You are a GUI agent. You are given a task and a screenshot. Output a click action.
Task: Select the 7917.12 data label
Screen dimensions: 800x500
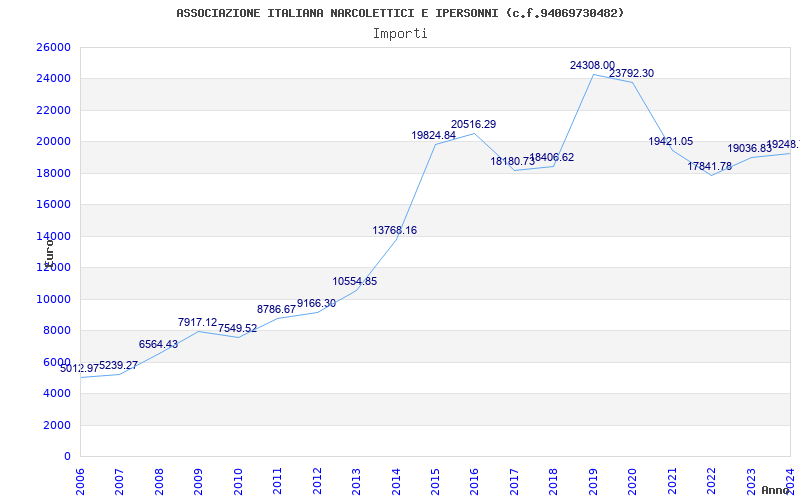pos(197,322)
